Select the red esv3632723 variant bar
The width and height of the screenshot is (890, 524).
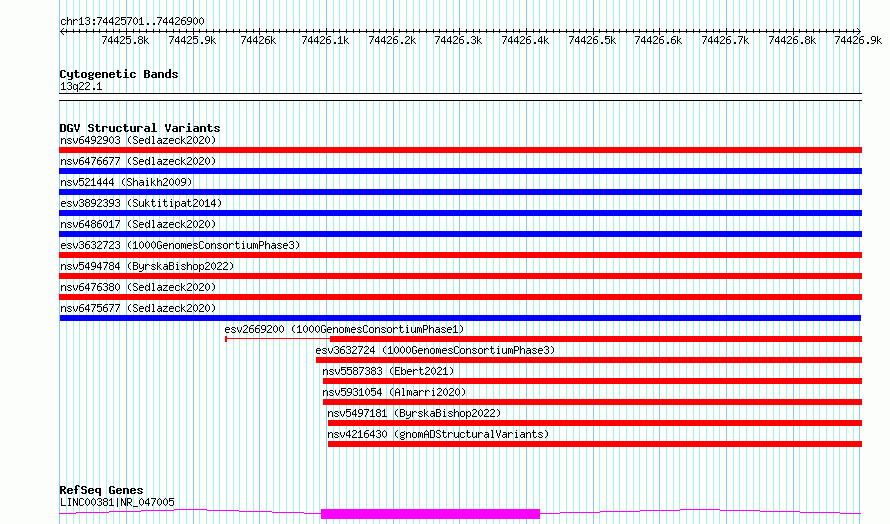click(x=460, y=255)
